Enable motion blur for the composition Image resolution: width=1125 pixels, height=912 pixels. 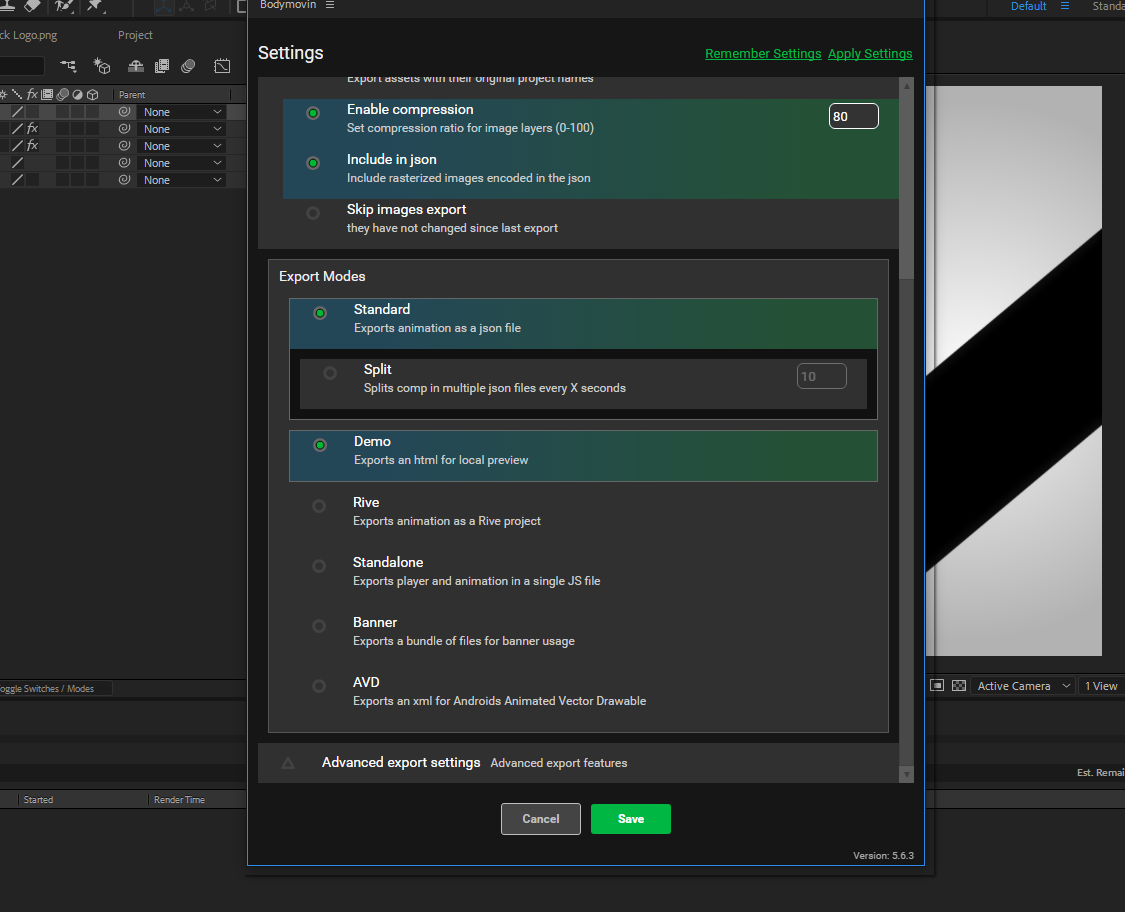point(188,66)
